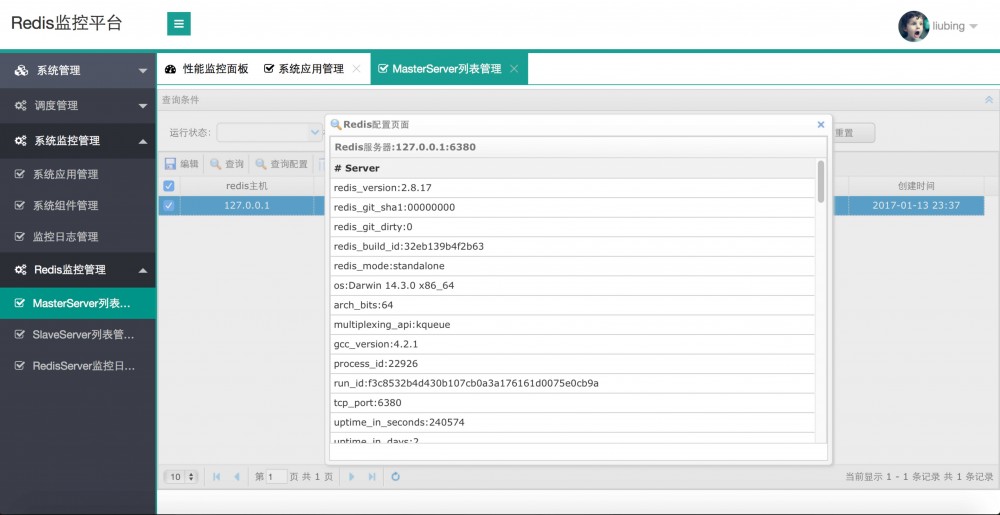Click the page number input field
1000x515 pixels.
click(x=277, y=477)
